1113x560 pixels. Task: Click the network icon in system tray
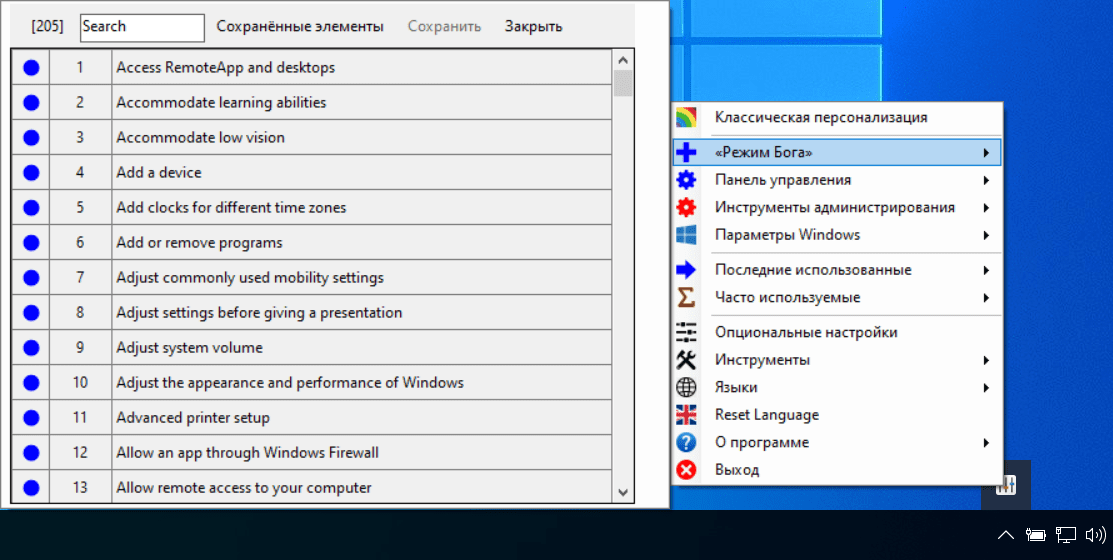click(x=1065, y=534)
